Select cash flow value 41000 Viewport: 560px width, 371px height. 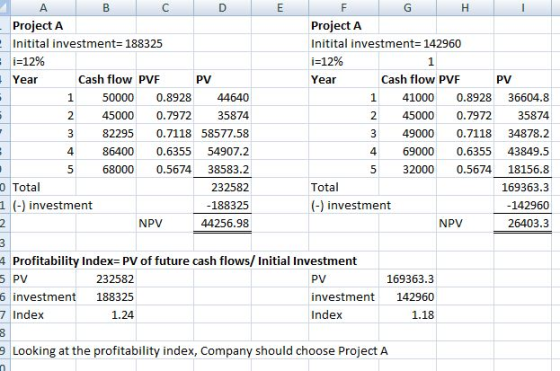pyautogui.click(x=418, y=97)
